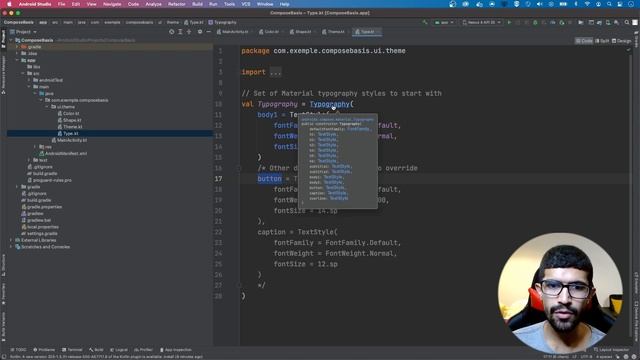Switch editor to Design view
Viewport: 640px width, 360px height.
coord(622,41)
